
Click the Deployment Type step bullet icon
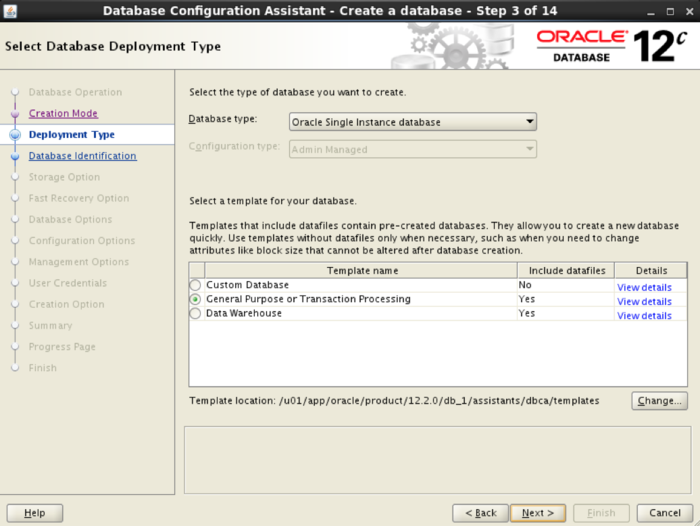15,134
